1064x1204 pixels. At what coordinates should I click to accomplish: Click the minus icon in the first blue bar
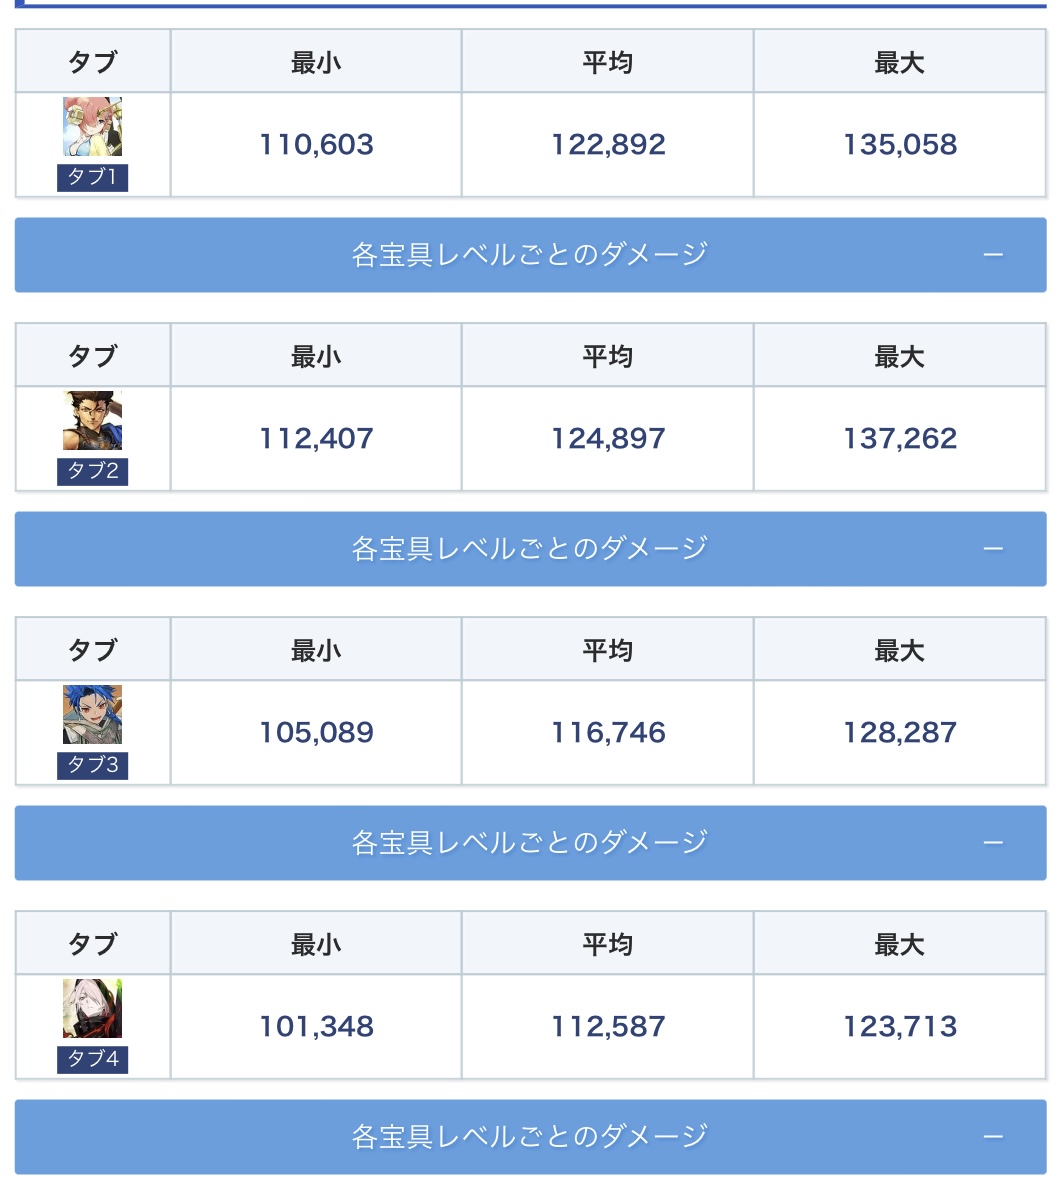pyautogui.click(x=993, y=255)
